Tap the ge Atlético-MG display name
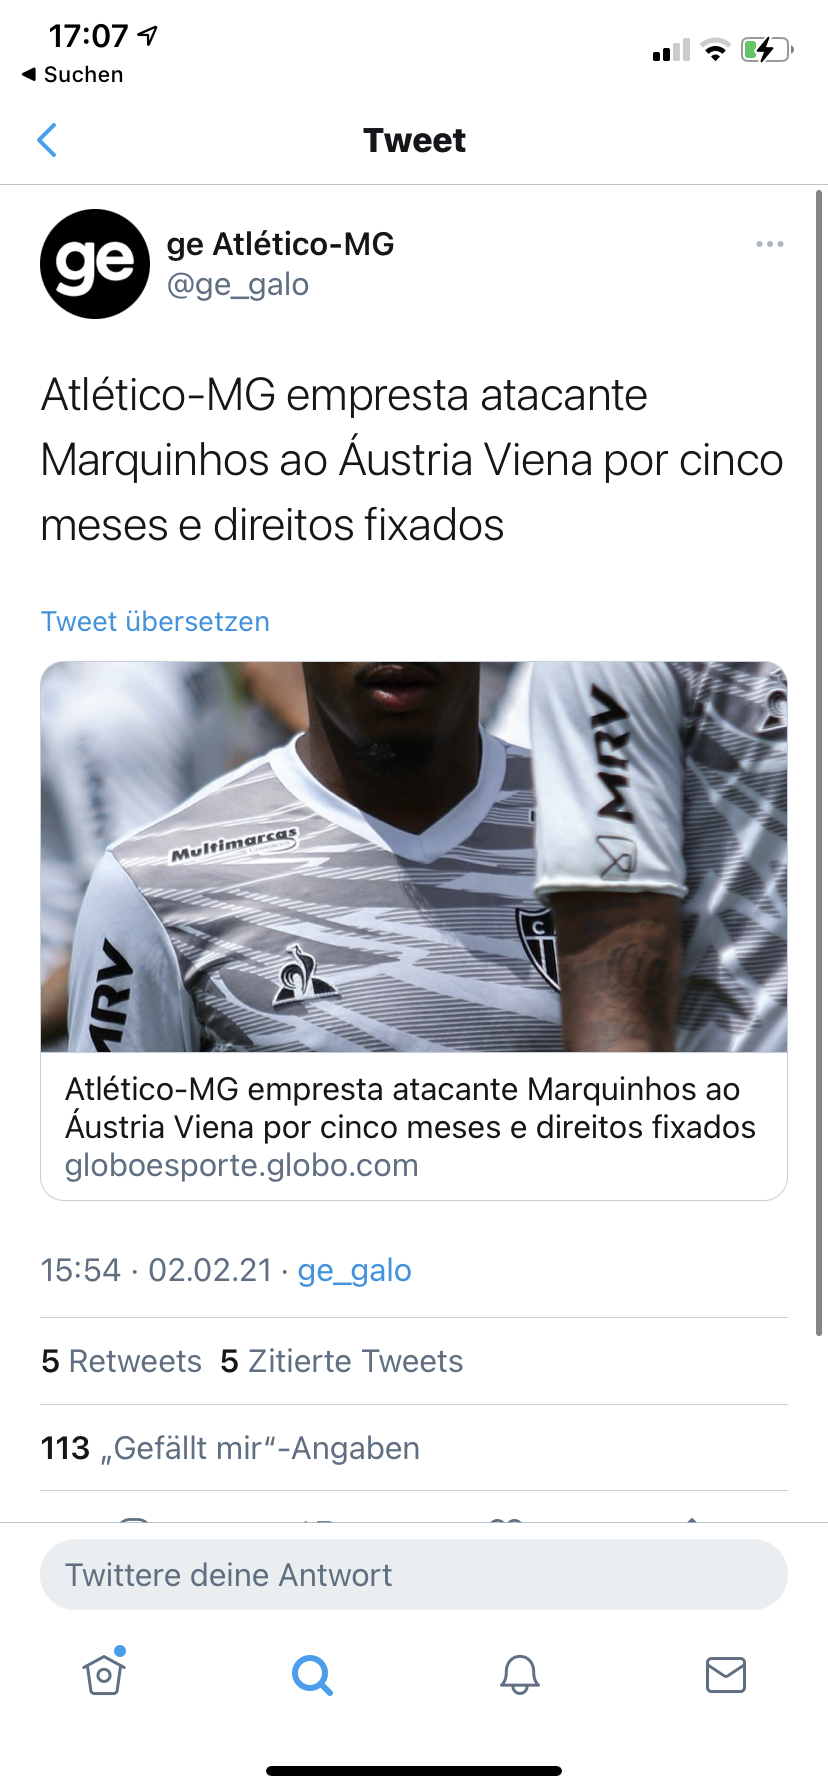 pyautogui.click(x=280, y=244)
